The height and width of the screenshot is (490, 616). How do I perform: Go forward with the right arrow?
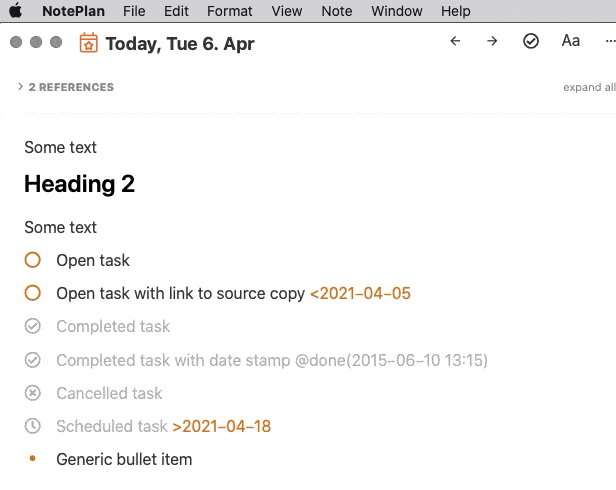coord(492,41)
